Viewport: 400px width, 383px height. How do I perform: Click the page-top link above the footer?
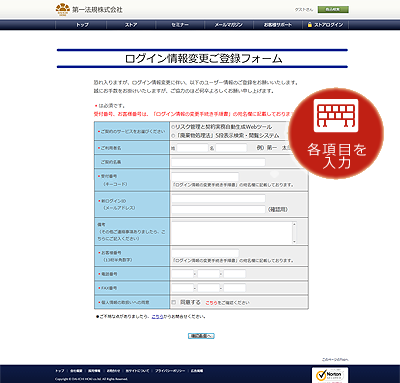tap(335, 360)
